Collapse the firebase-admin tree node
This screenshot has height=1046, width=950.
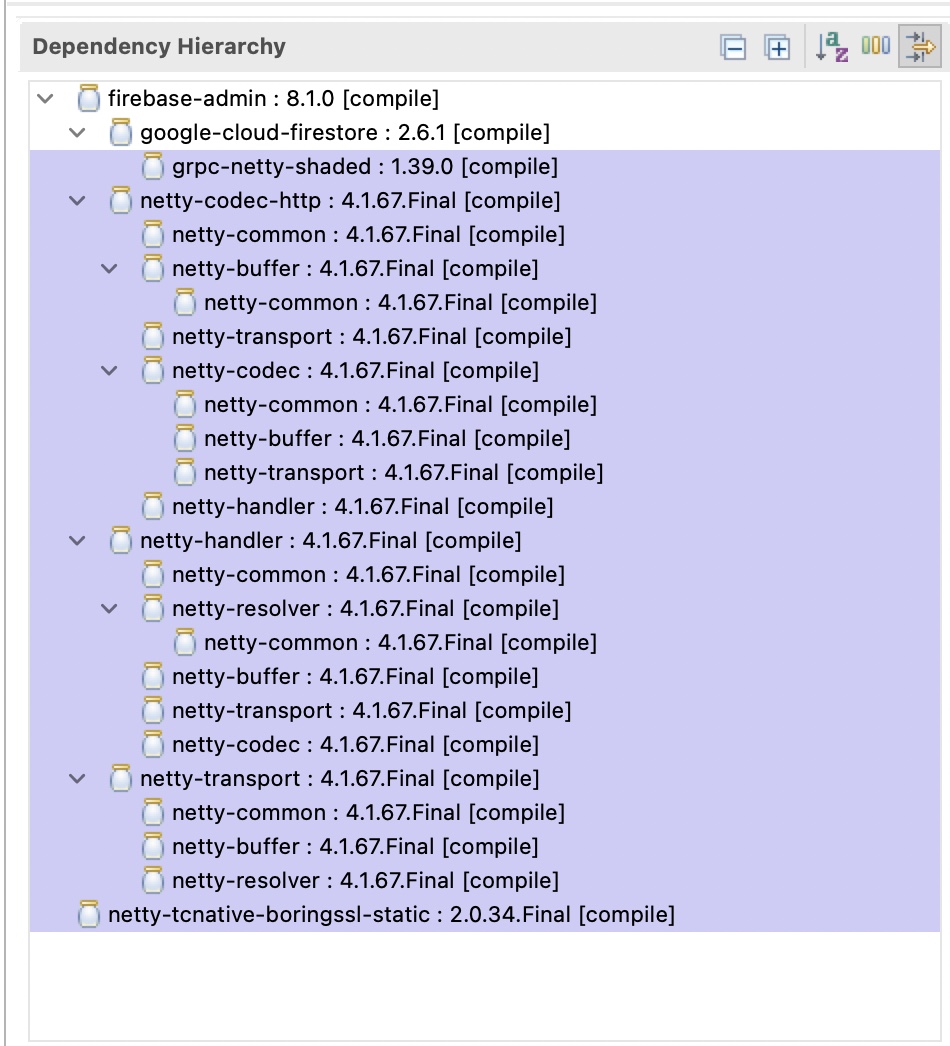click(x=45, y=99)
